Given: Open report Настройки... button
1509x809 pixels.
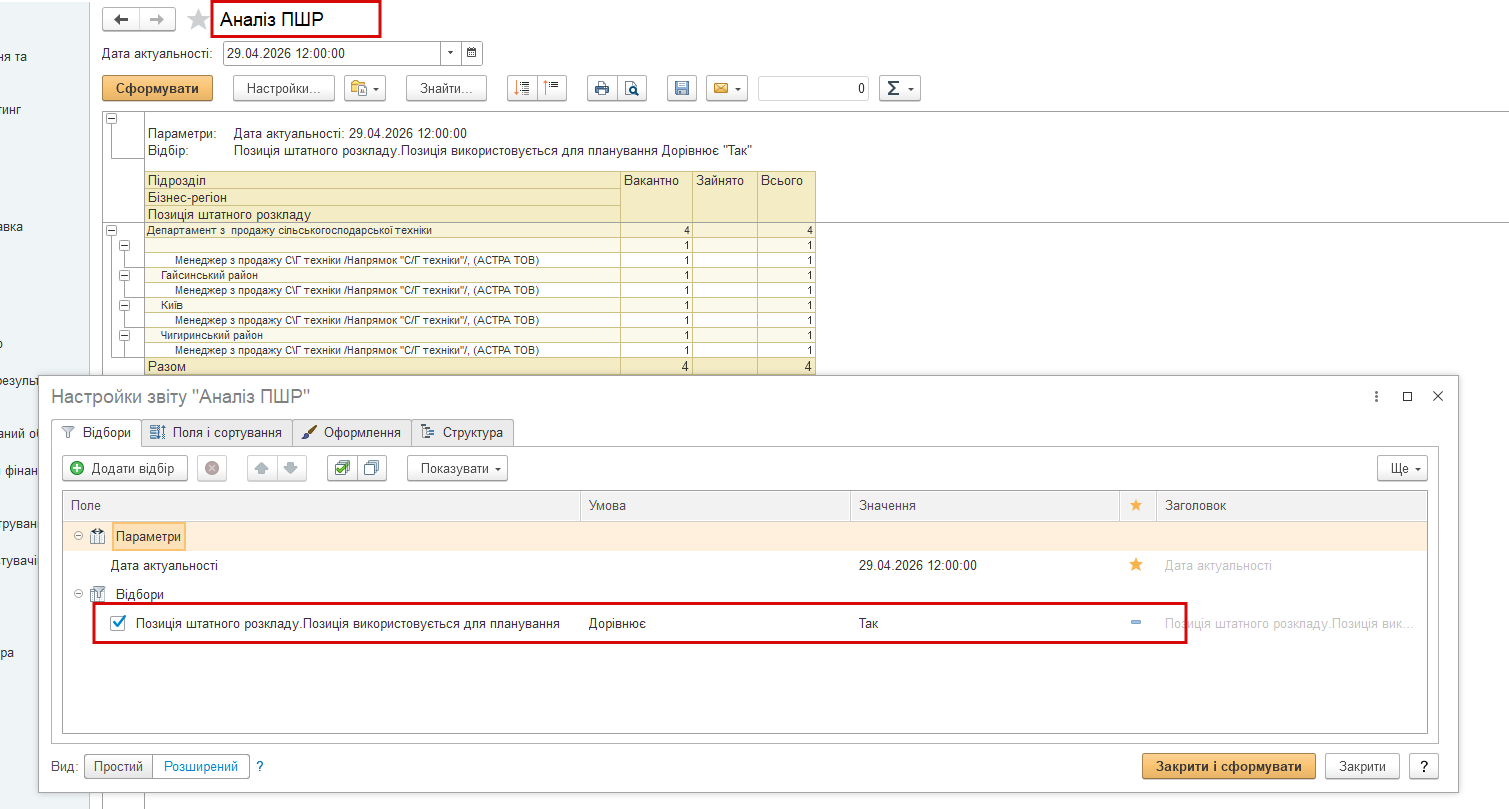Looking at the screenshot, I should (x=283, y=88).
